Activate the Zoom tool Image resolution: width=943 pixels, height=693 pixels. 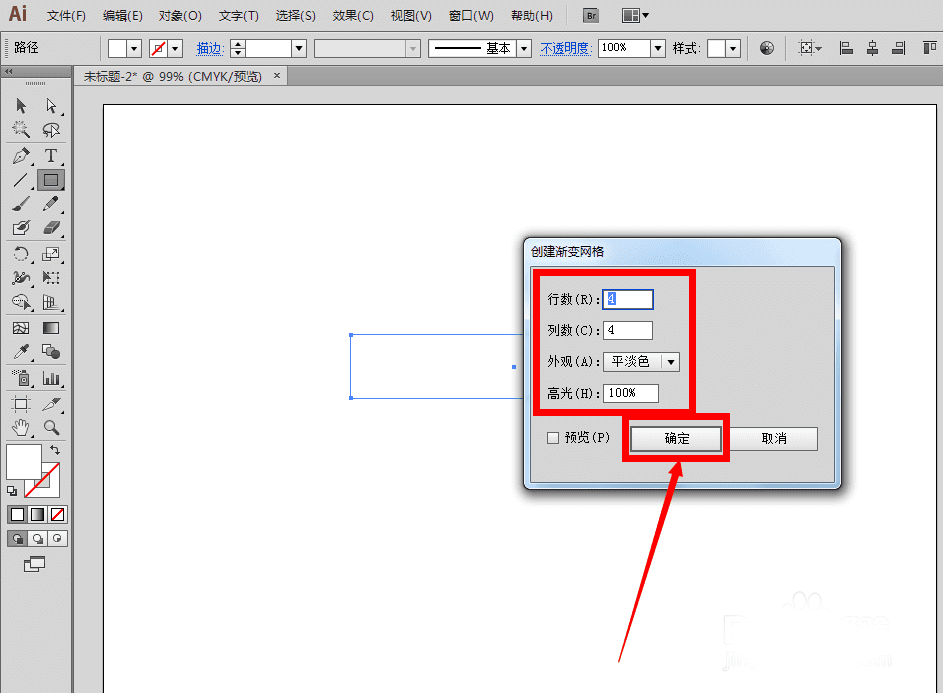[x=51, y=428]
